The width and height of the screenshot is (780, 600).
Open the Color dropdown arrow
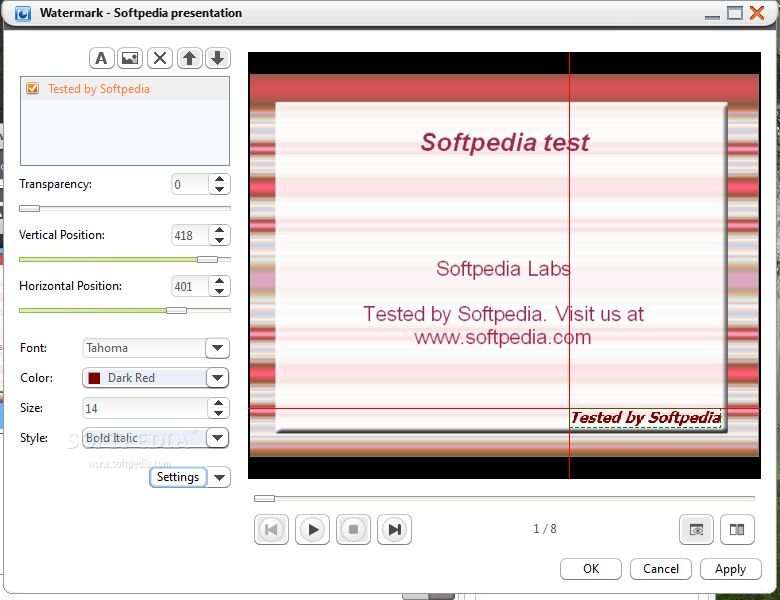click(x=217, y=378)
